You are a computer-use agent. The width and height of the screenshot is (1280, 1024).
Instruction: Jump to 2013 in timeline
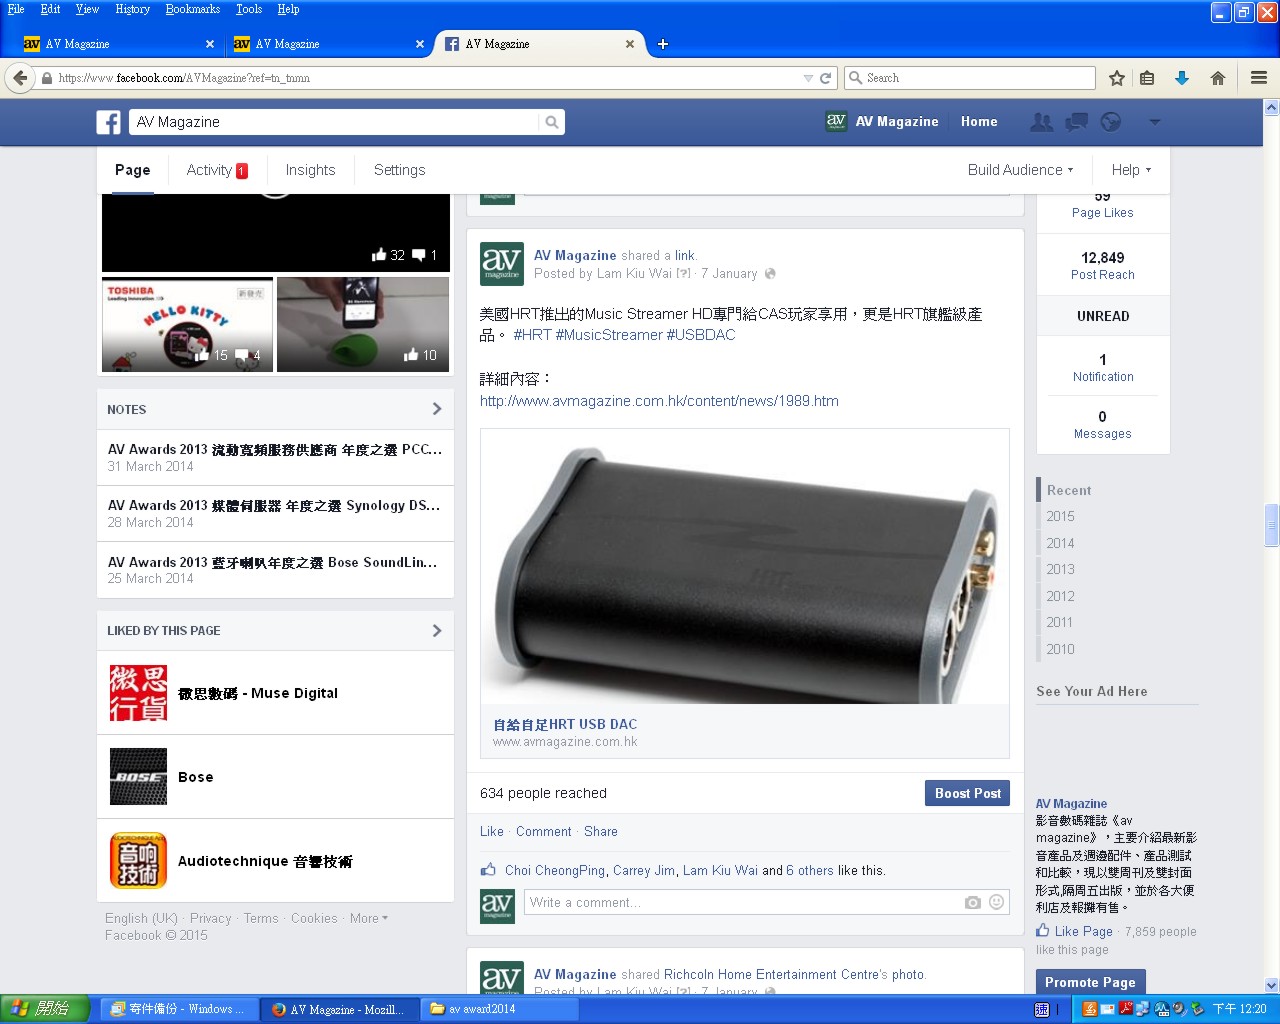click(1060, 569)
